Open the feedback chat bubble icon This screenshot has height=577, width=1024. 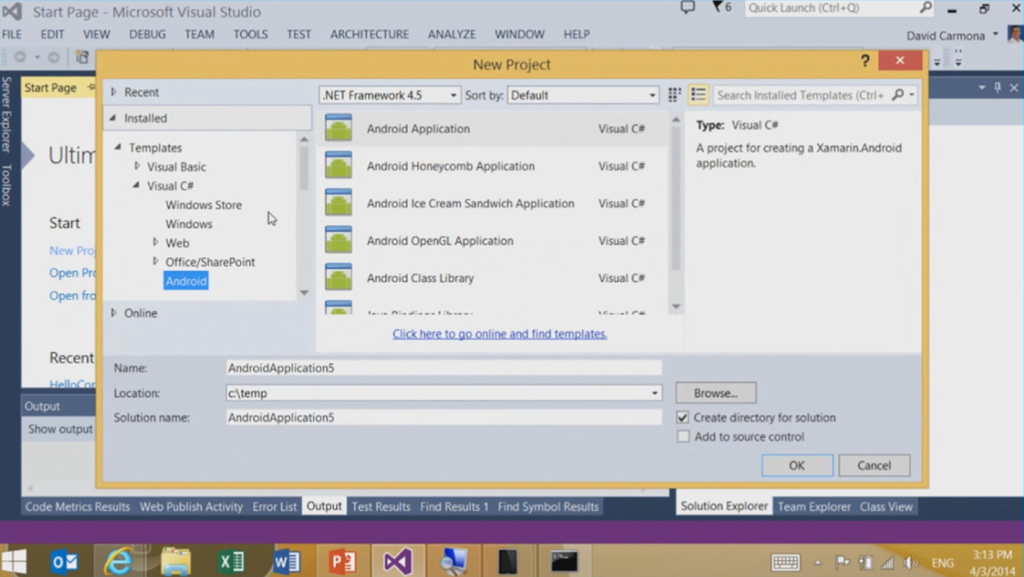(x=688, y=8)
